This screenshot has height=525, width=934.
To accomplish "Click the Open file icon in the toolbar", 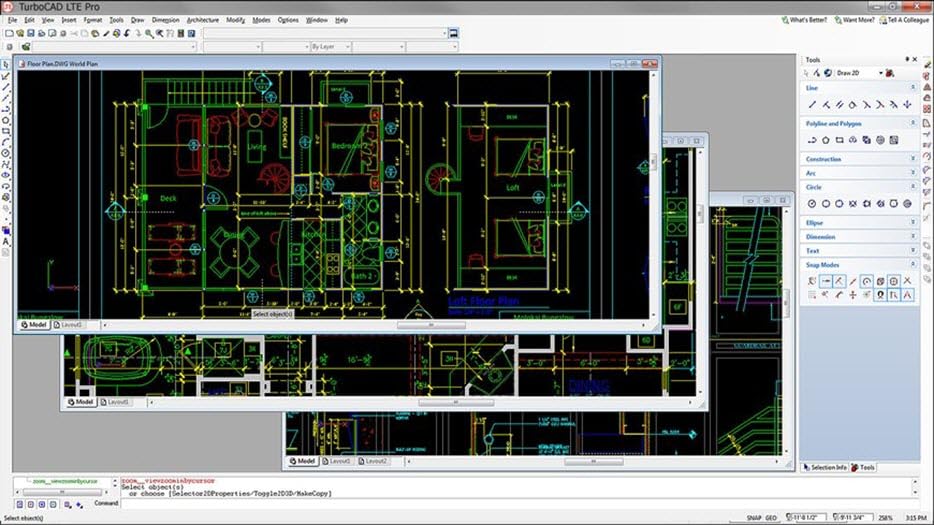I will pos(20,33).
